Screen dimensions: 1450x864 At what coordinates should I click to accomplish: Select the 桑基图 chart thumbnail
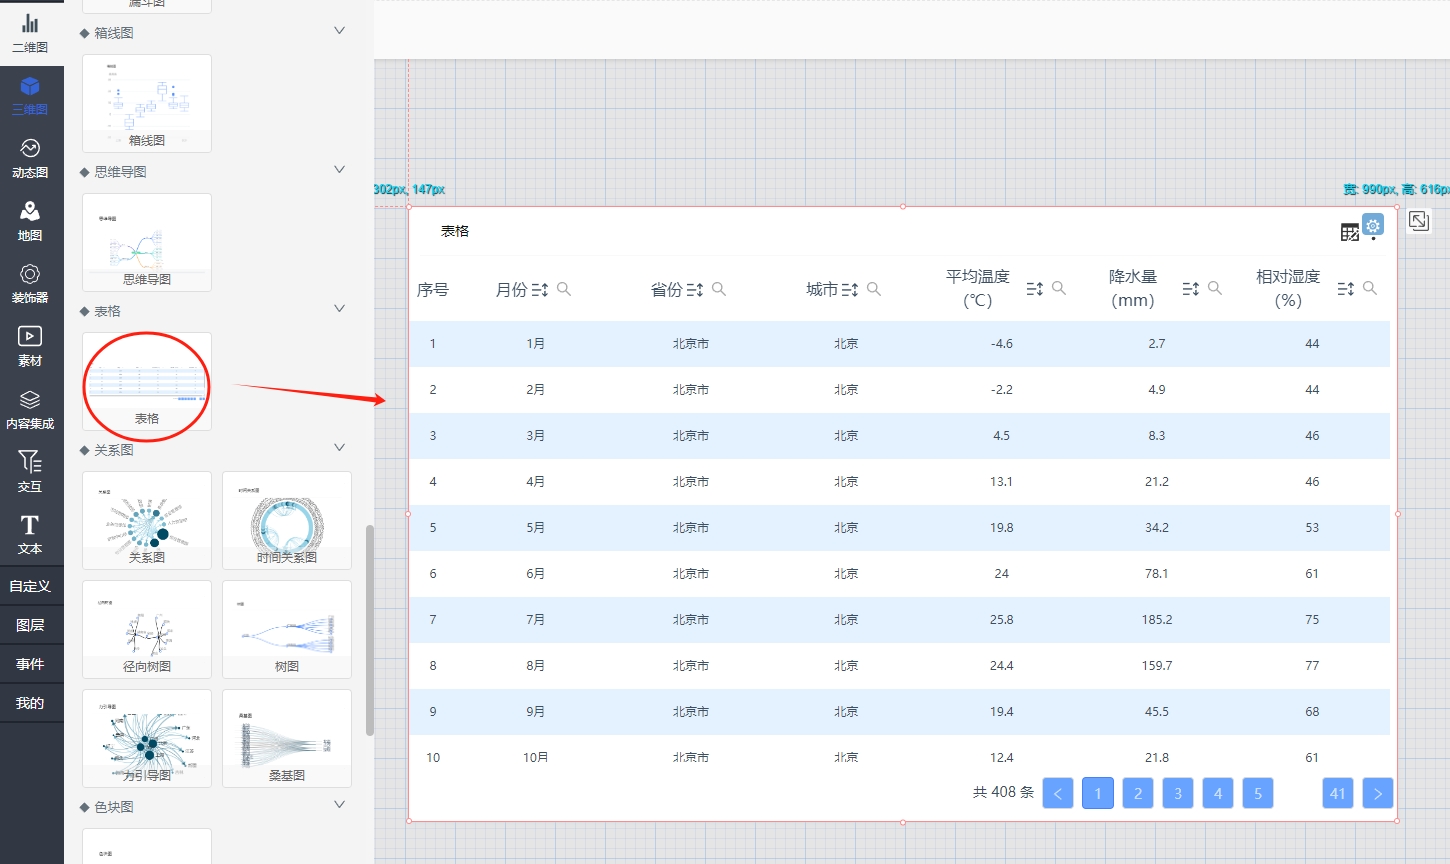click(x=287, y=738)
